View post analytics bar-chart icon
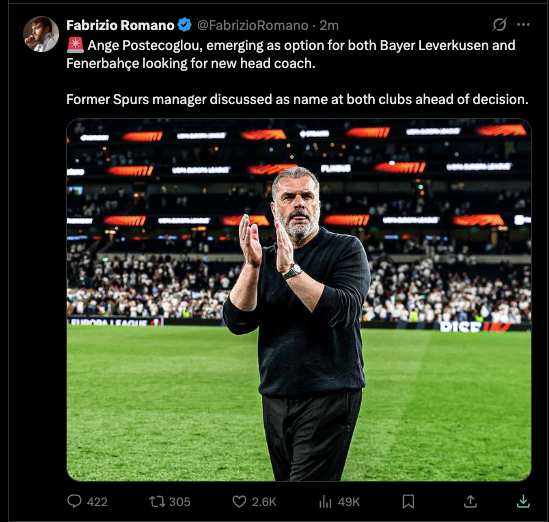This screenshot has width=549, height=522. [325, 502]
